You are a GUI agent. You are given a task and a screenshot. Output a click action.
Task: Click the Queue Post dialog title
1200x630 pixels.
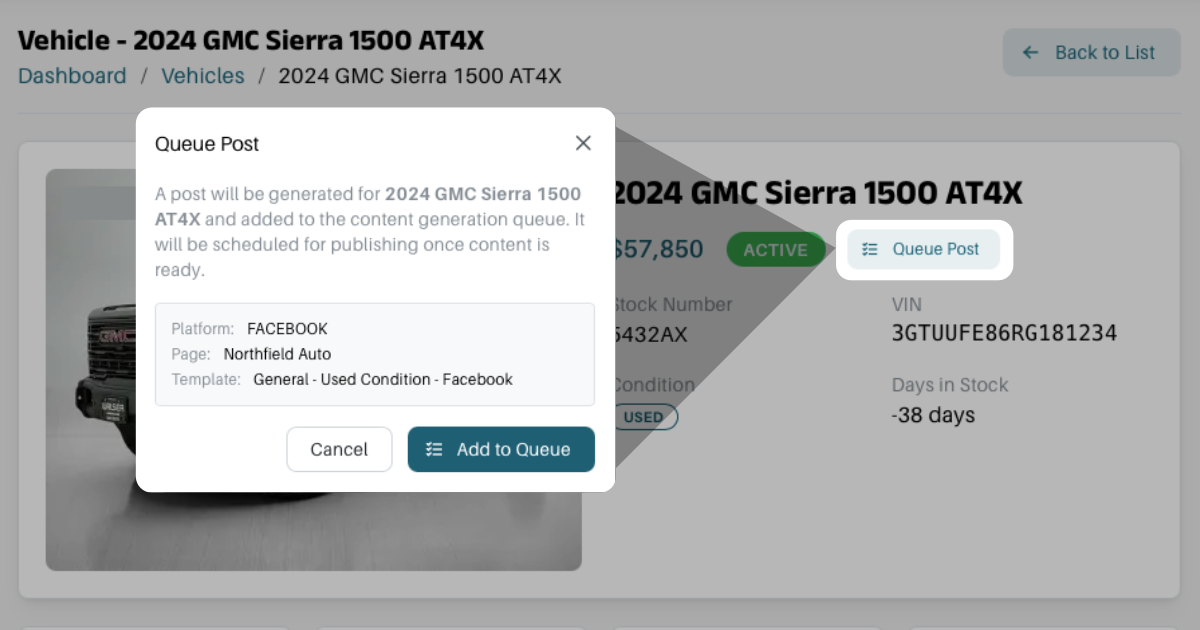click(x=207, y=144)
